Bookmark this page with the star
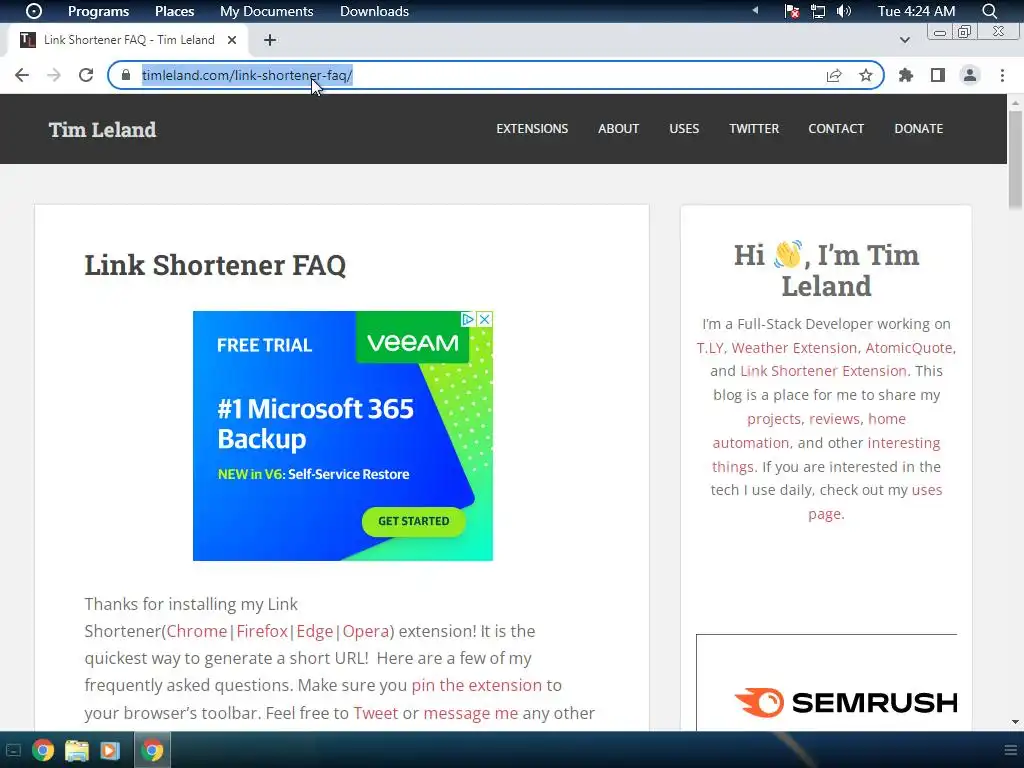This screenshot has height=768, width=1024. coord(865,75)
